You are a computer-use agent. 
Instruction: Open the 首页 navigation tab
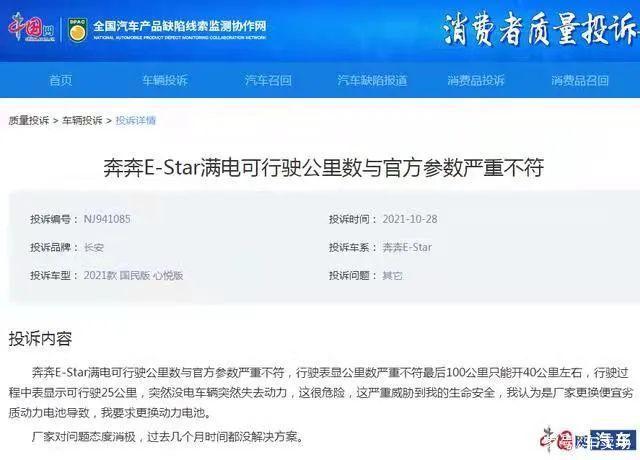click(x=60, y=80)
